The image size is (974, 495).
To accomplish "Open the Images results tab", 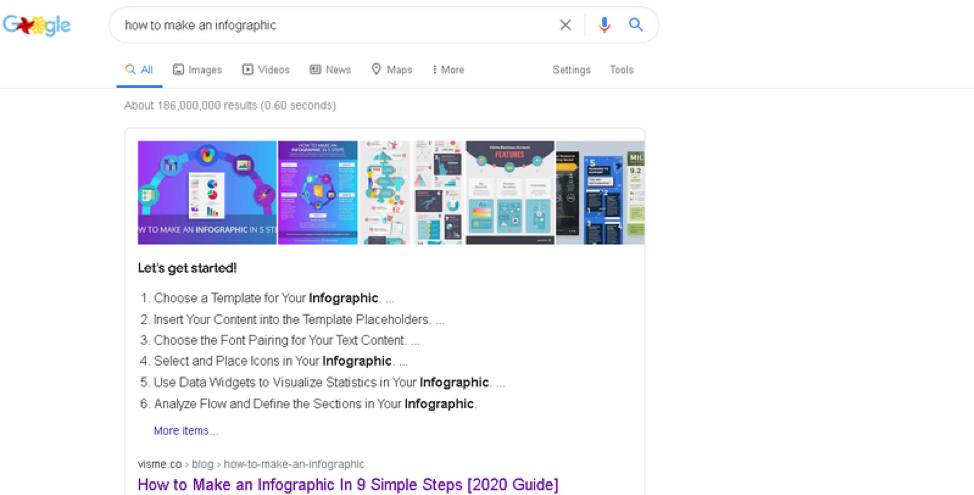I will point(198,70).
